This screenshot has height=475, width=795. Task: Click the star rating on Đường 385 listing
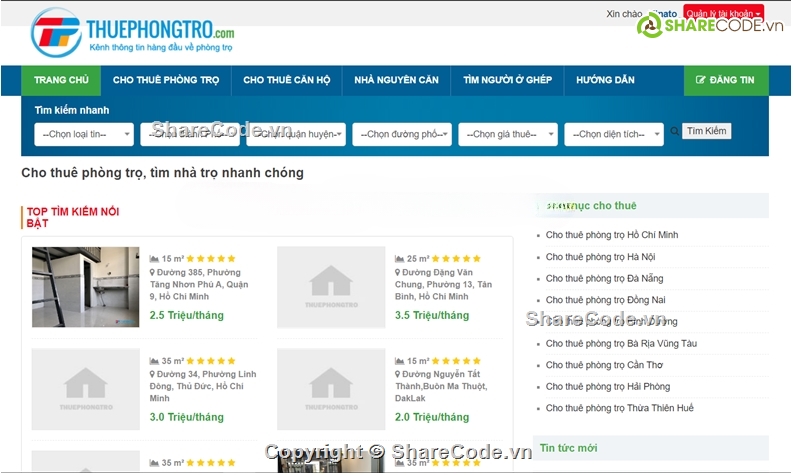211,259
